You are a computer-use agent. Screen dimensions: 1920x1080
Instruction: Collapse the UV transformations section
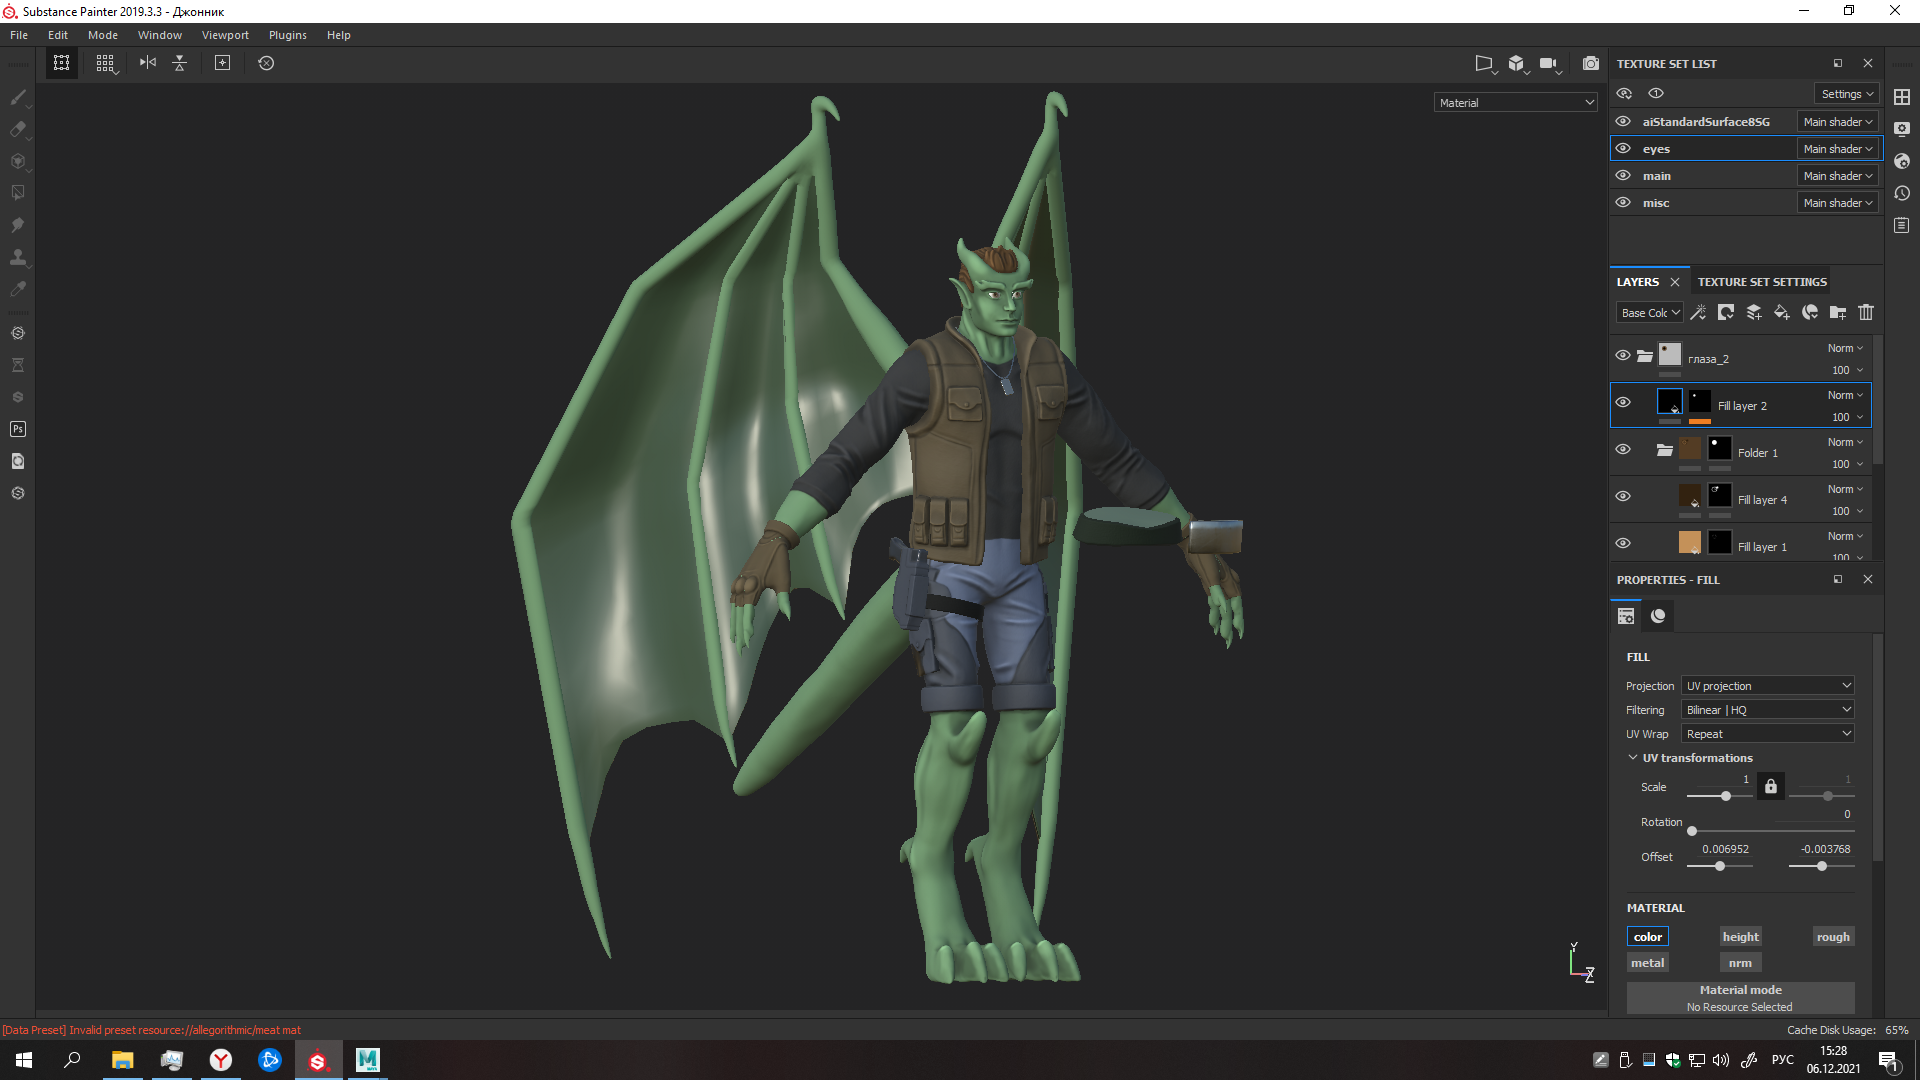tap(1633, 758)
